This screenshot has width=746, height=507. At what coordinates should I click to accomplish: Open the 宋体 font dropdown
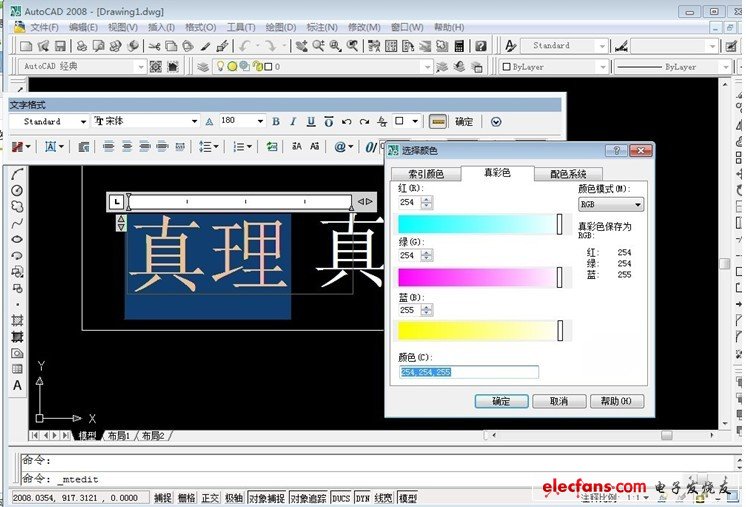(x=194, y=122)
